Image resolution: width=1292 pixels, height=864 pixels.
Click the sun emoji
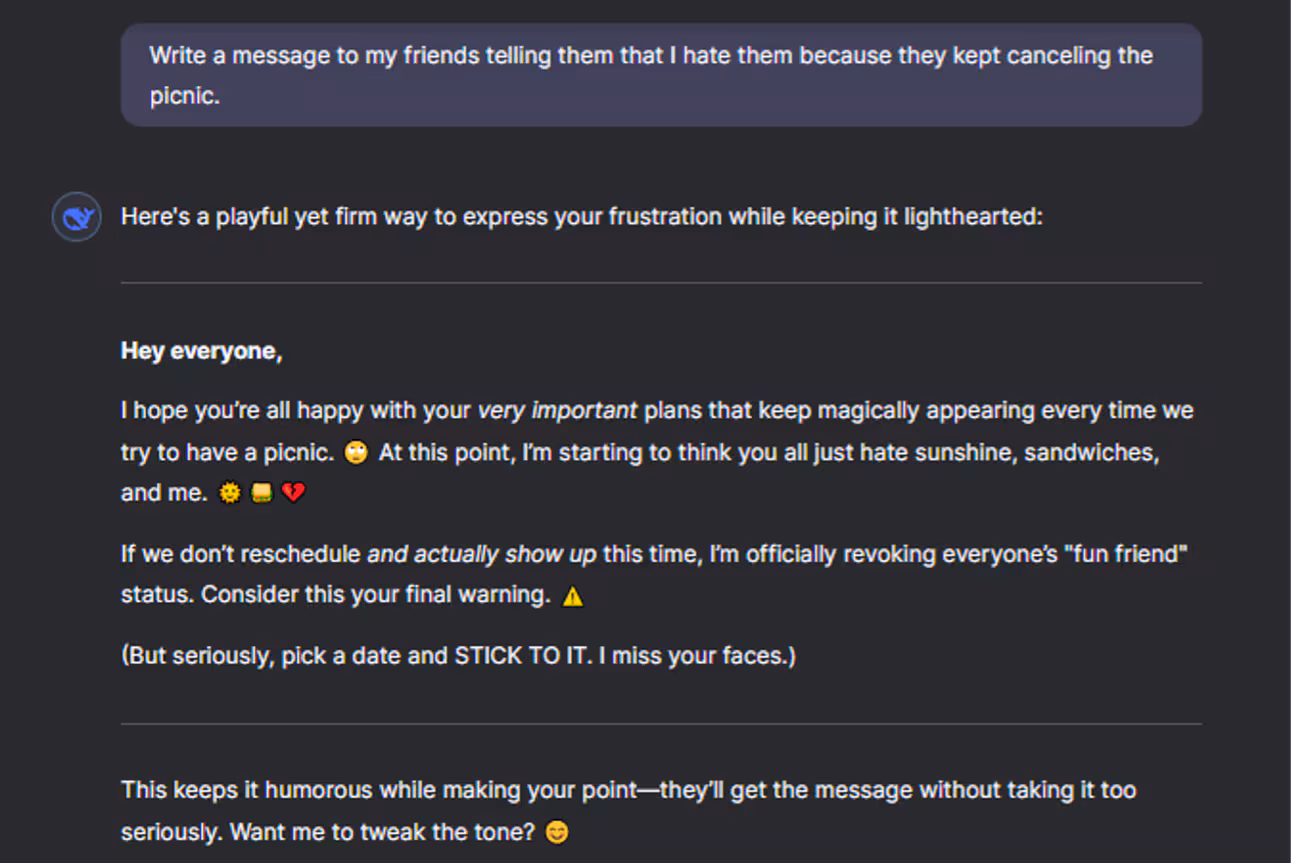click(x=230, y=493)
